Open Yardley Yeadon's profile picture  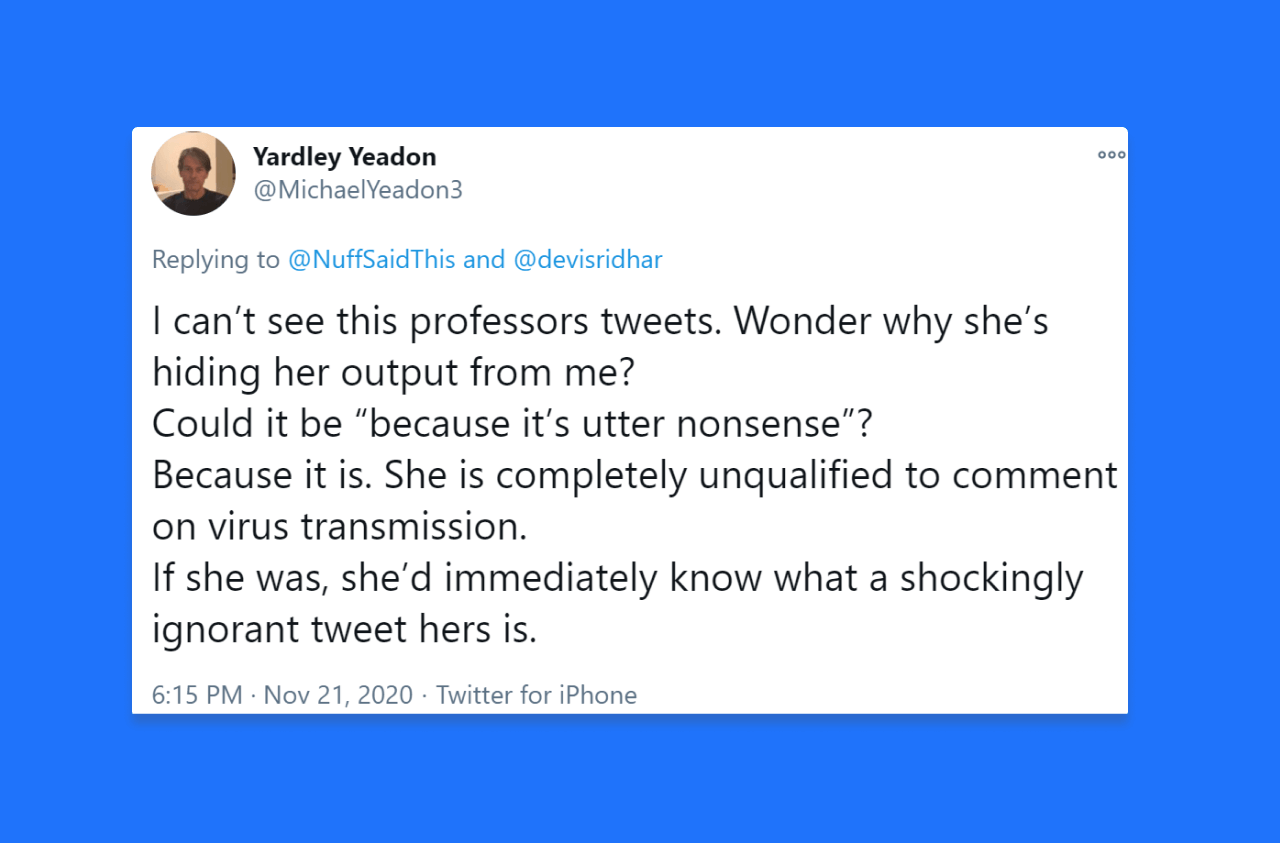pyautogui.click(x=193, y=173)
